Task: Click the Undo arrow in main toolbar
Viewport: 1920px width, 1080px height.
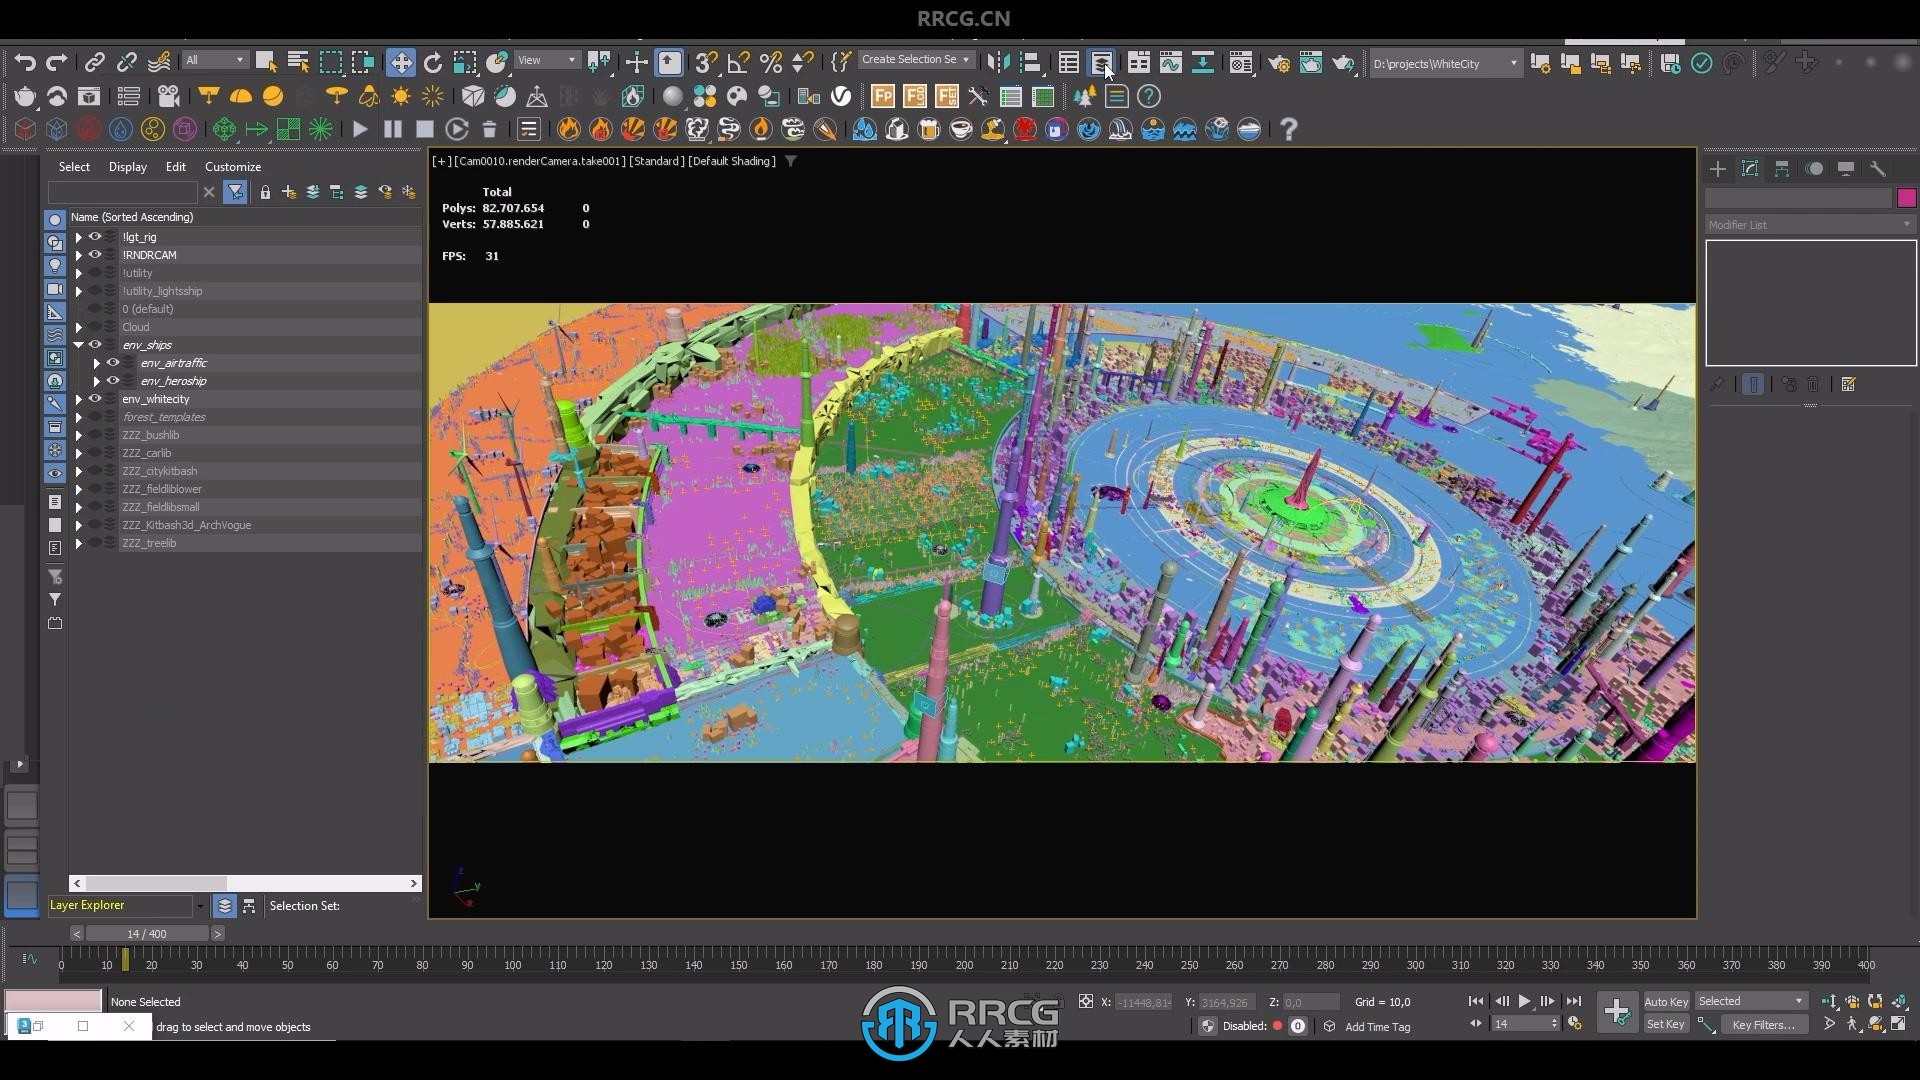Action: [x=25, y=62]
